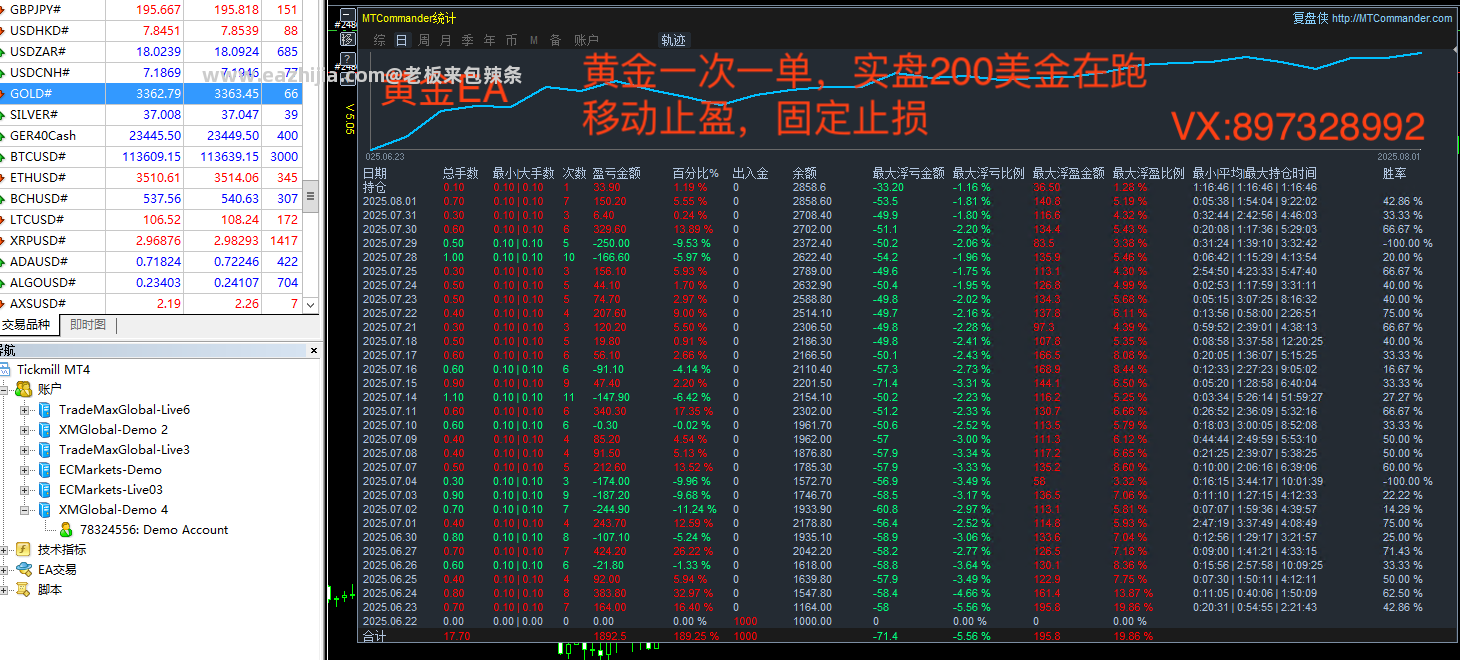
Task: Click the ECMarkets-Live03 server icon
Action: coord(45,489)
